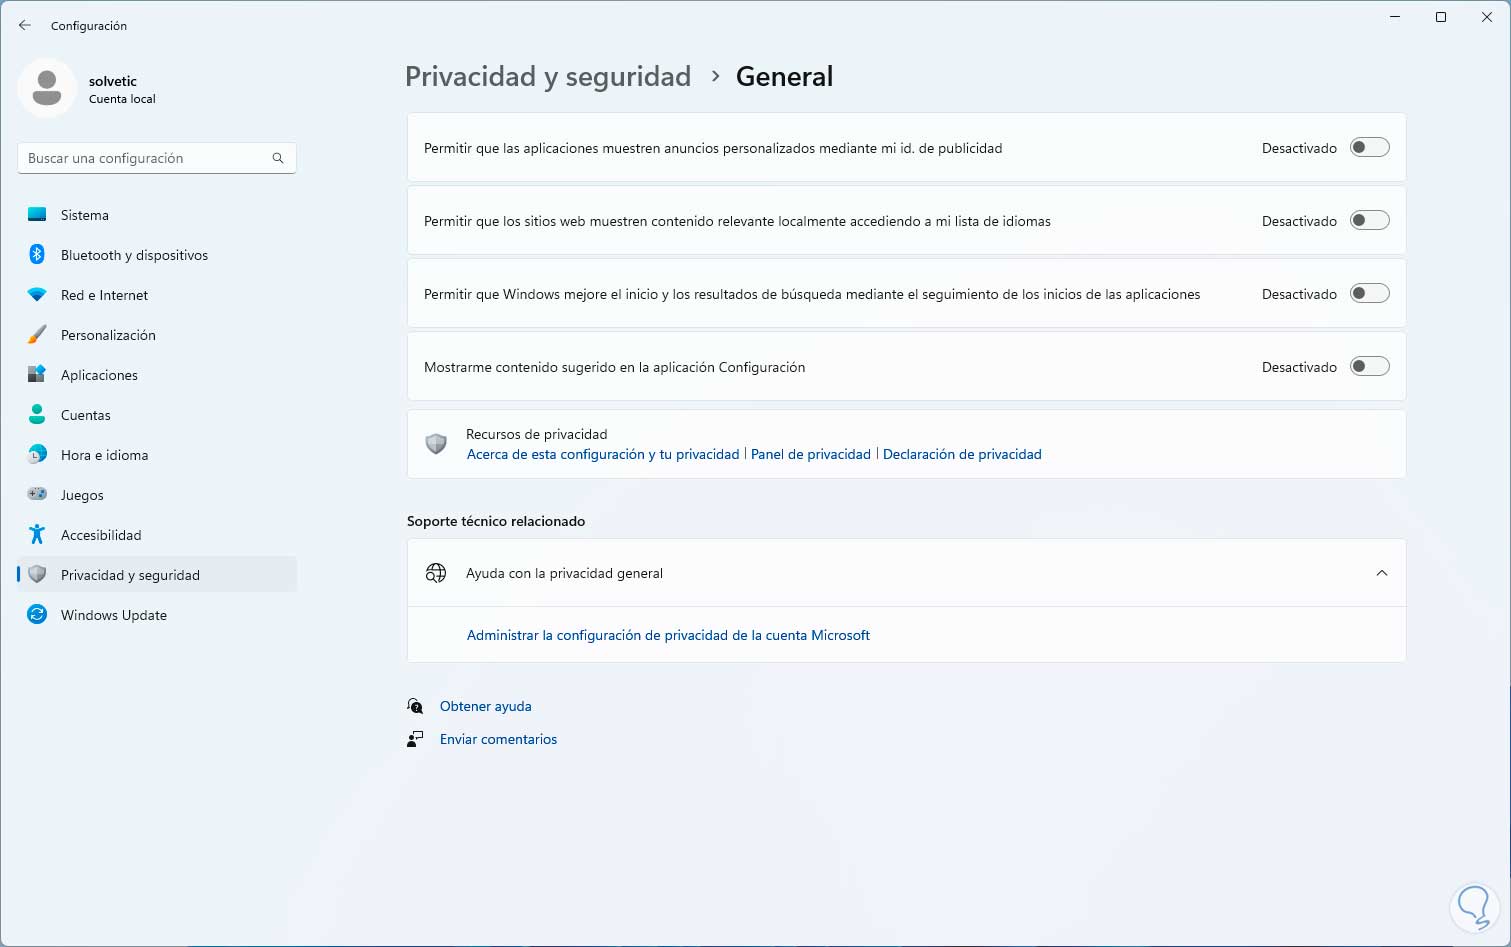Click the Juegos gamepad icon
The image size is (1511, 947).
coord(37,495)
